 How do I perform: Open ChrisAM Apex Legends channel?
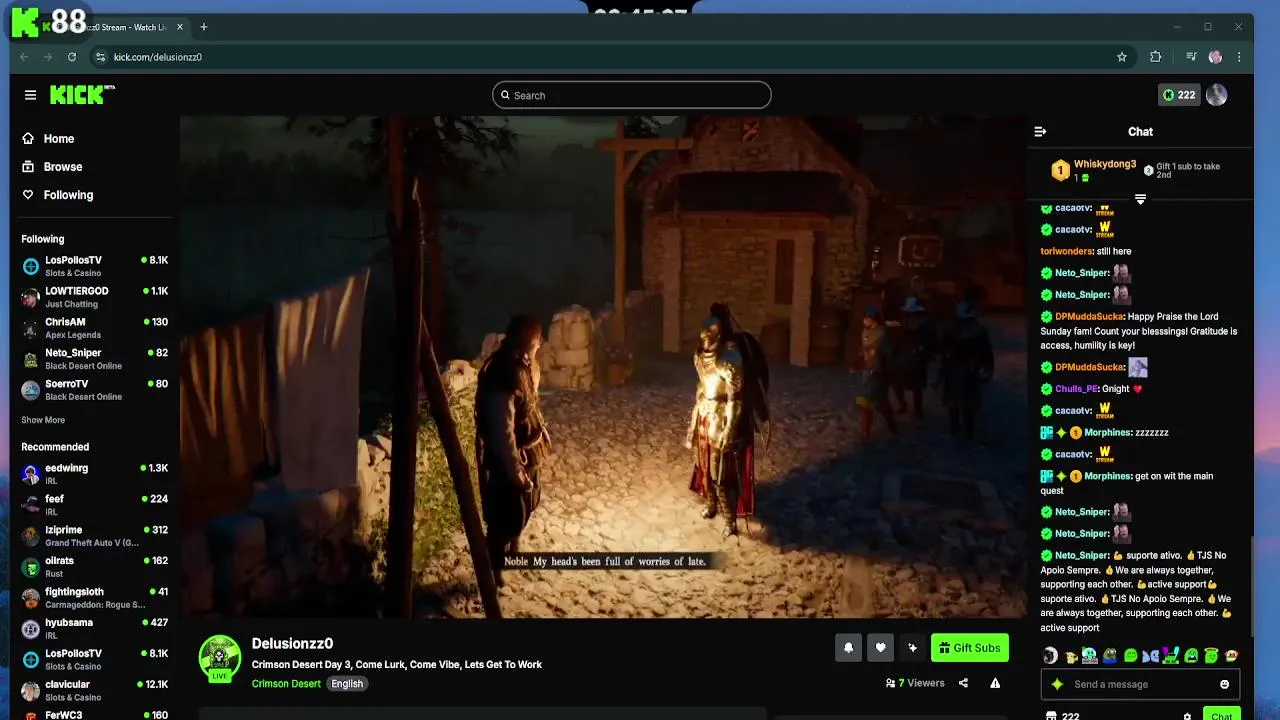pyautogui.click(x=94, y=328)
